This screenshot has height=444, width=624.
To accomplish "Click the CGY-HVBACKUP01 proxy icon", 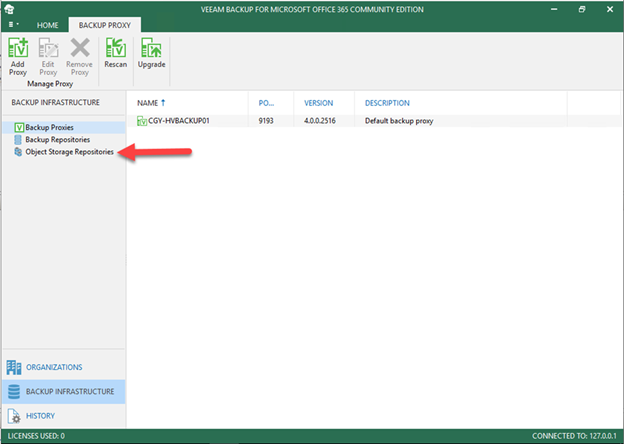I will tap(142, 121).
